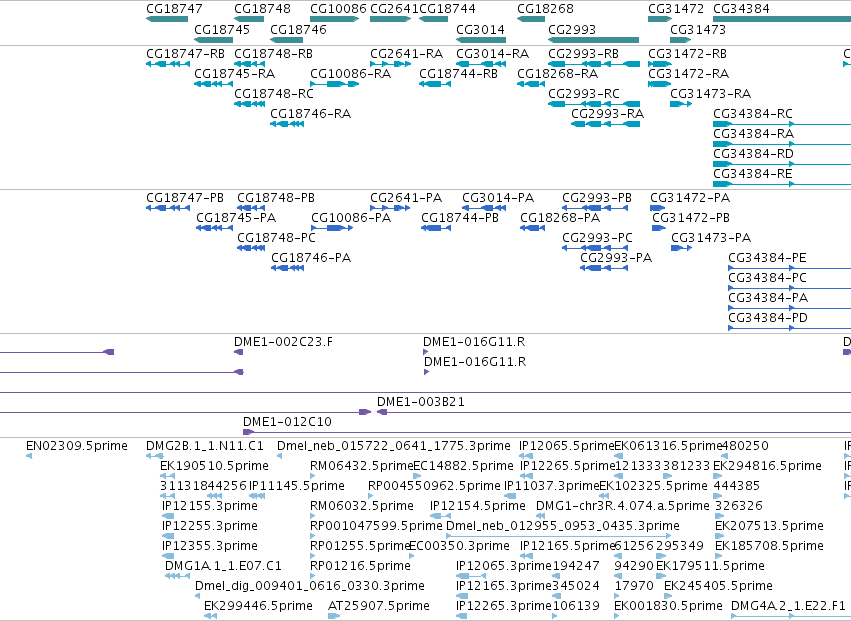Open transcript CG31472-RB
Screen dimensions: 851x621
[x=688, y=54]
